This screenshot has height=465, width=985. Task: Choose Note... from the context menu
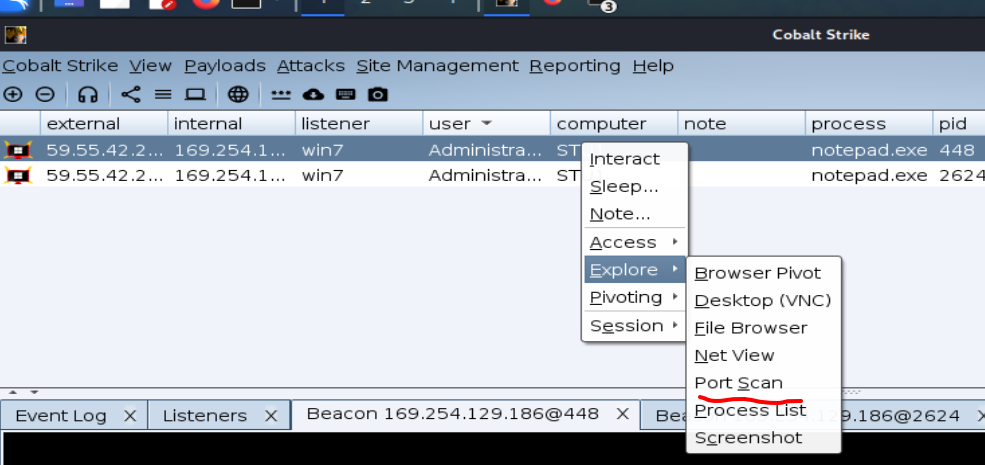pyautogui.click(x=634, y=214)
